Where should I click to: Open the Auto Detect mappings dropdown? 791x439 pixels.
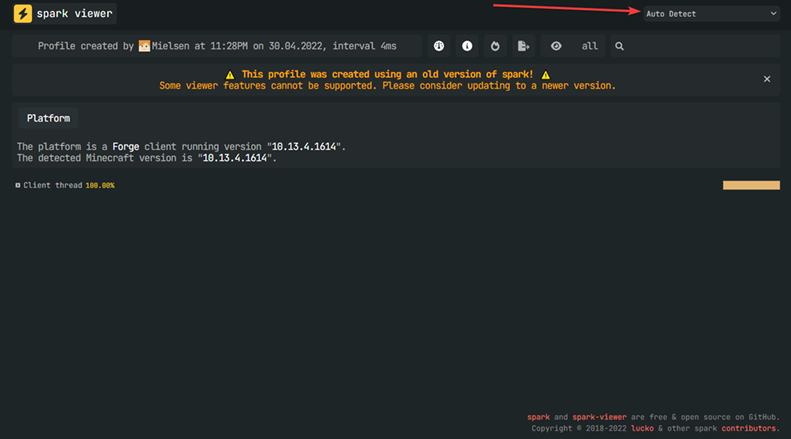click(x=710, y=14)
